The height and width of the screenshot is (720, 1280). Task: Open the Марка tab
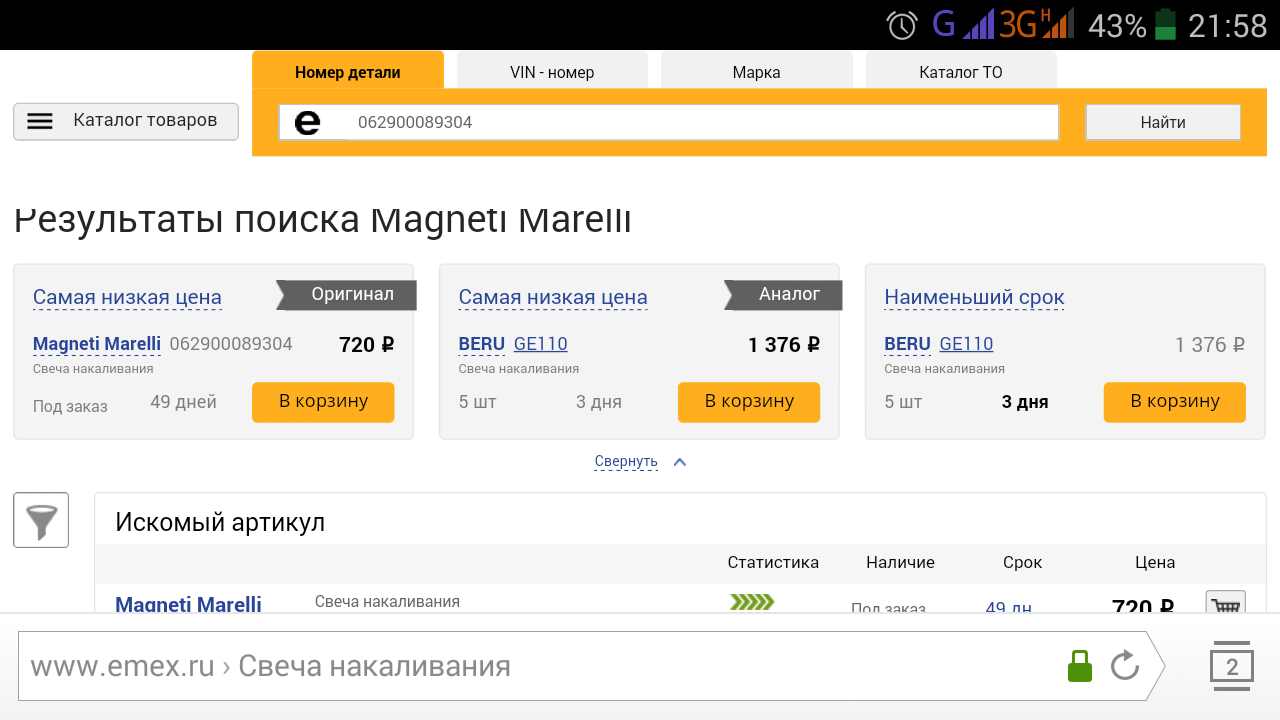pyautogui.click(x=756, y=72)
